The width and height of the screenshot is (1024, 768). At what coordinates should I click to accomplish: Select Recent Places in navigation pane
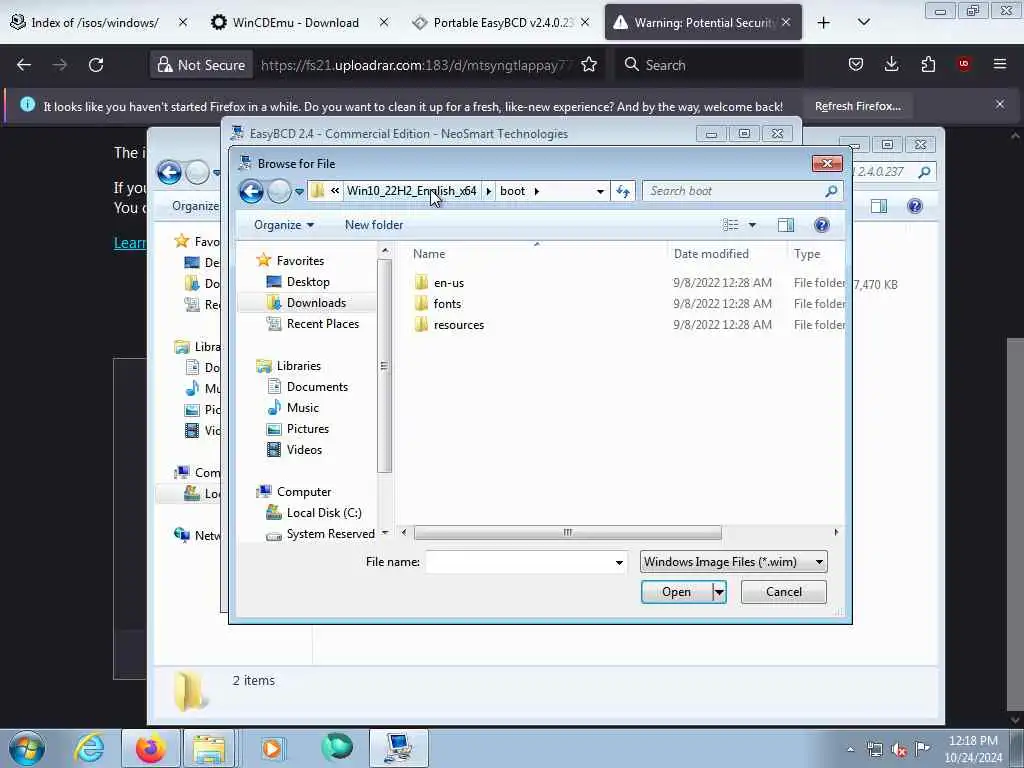coord(322,324)
